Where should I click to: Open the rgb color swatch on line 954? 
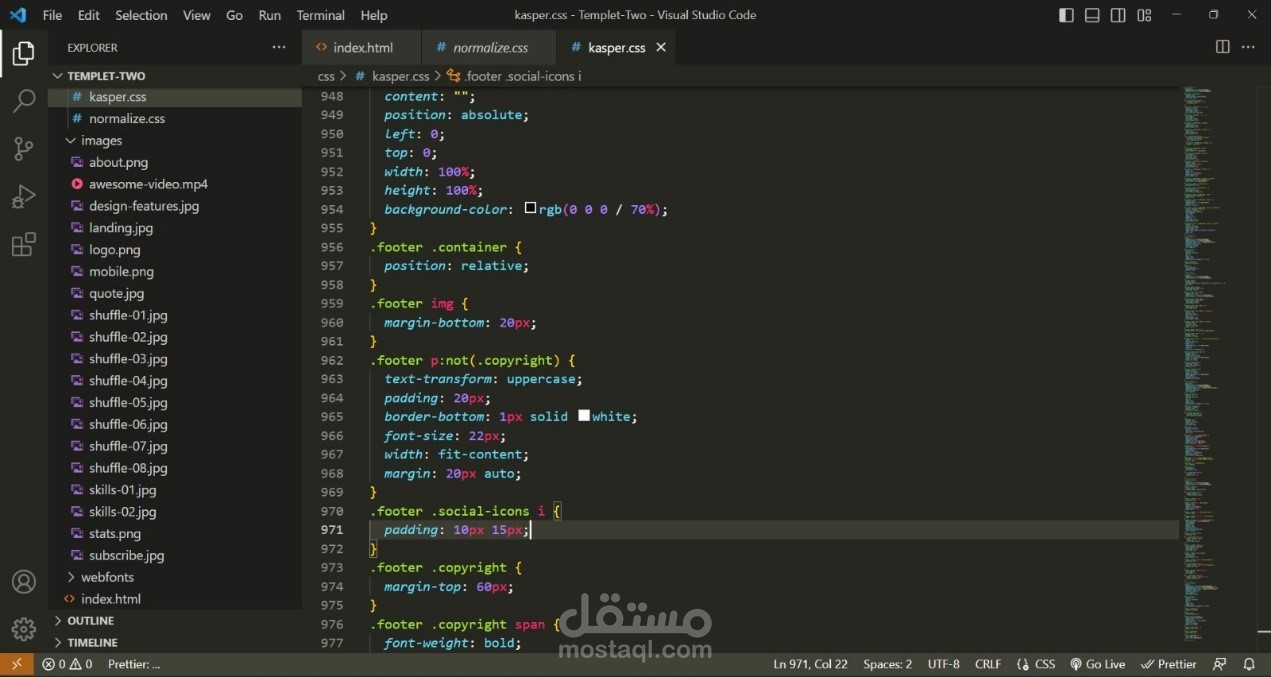pos(531,209)
